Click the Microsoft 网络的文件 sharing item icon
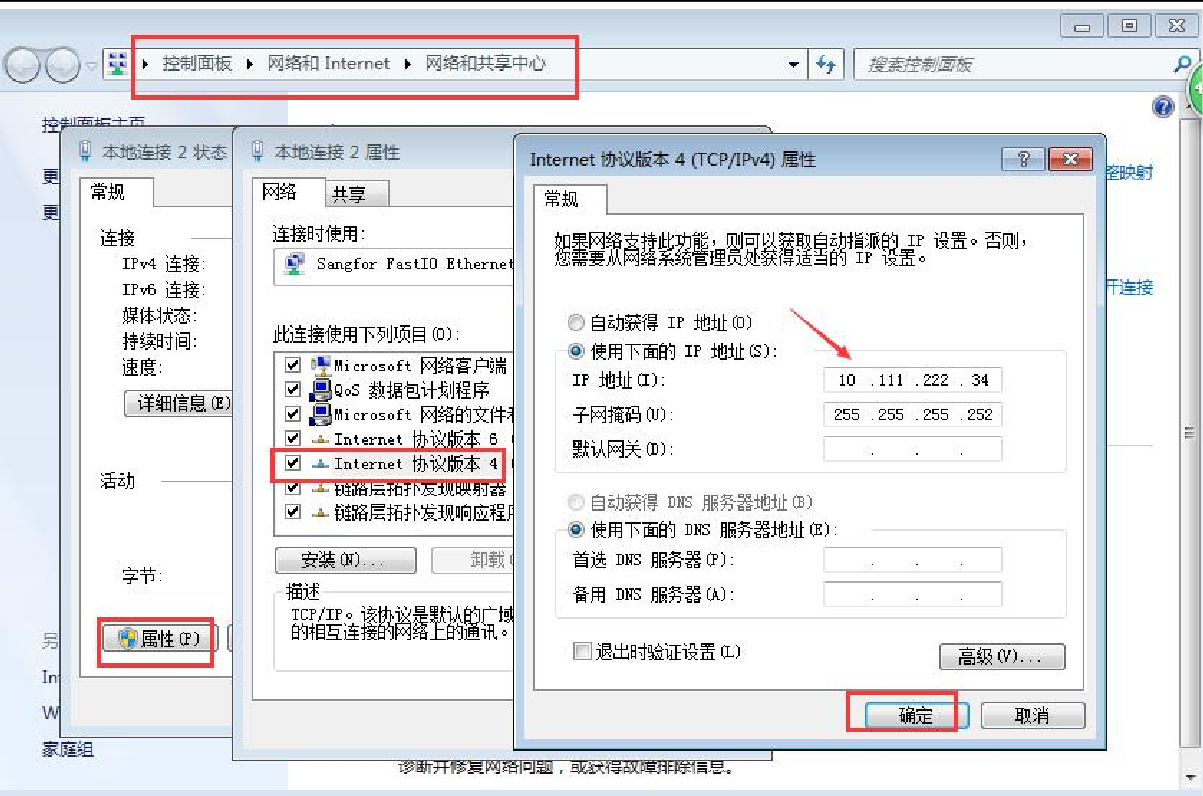 321,414
